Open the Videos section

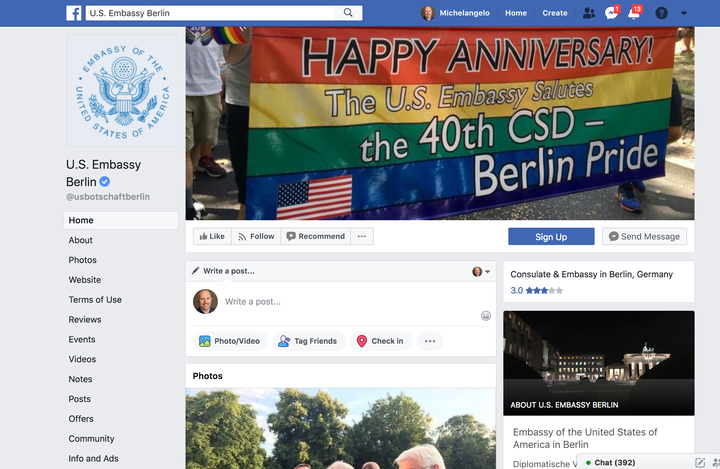[82, 359]
